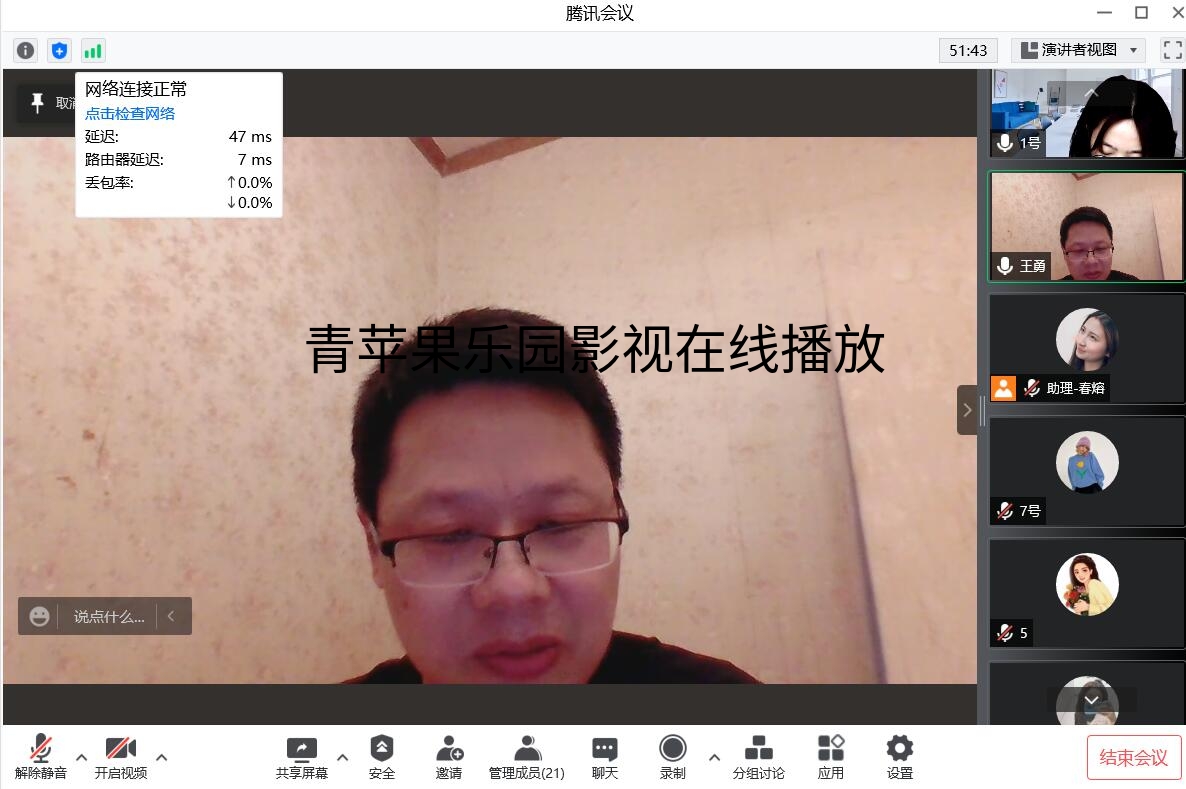Image resolution: width=1186 pixels, height=789 pixels.
Task: Expand share screen options arrow
Action: (343, 756)
